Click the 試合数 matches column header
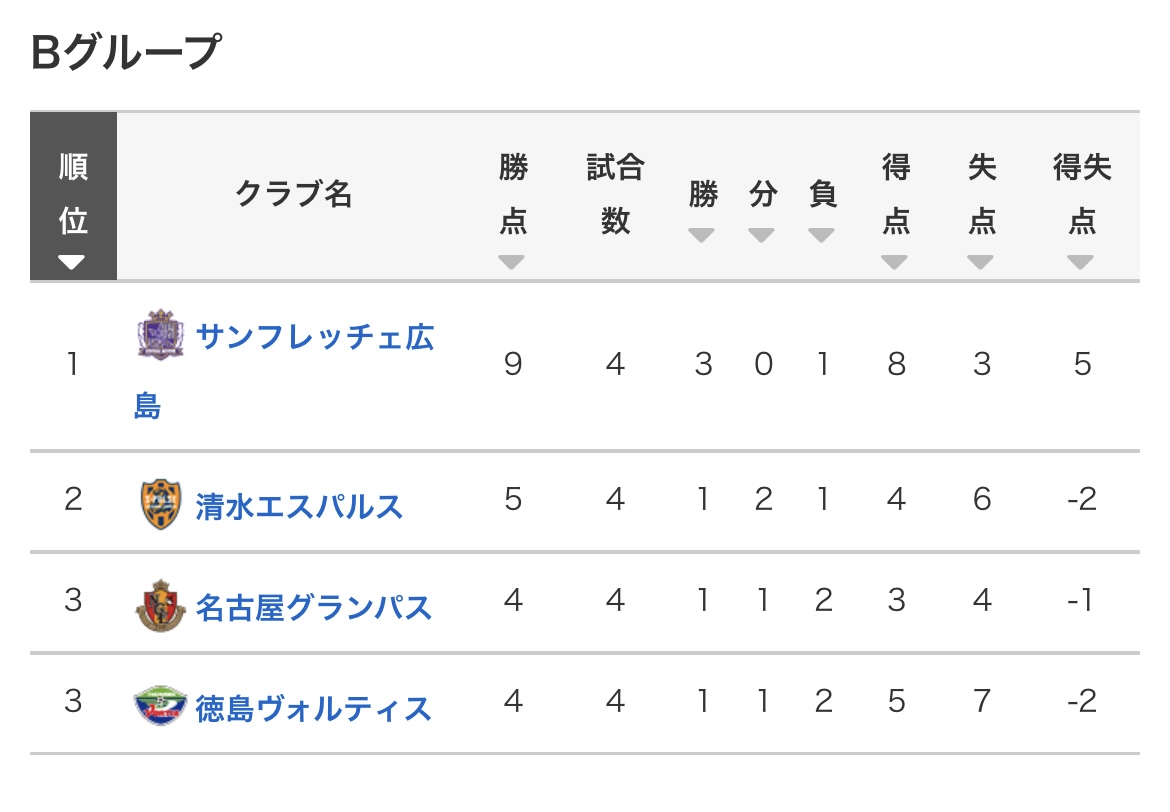This screenshot has height=812, width=1170. click(x=615, y=194)
